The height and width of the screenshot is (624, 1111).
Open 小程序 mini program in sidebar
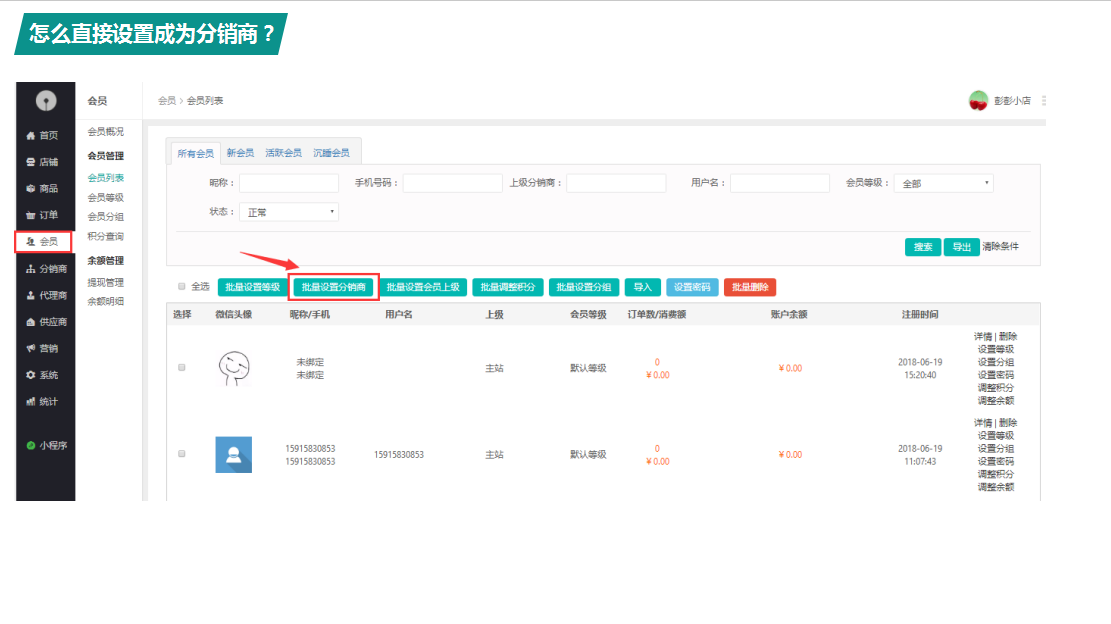(x=46, y=446)
